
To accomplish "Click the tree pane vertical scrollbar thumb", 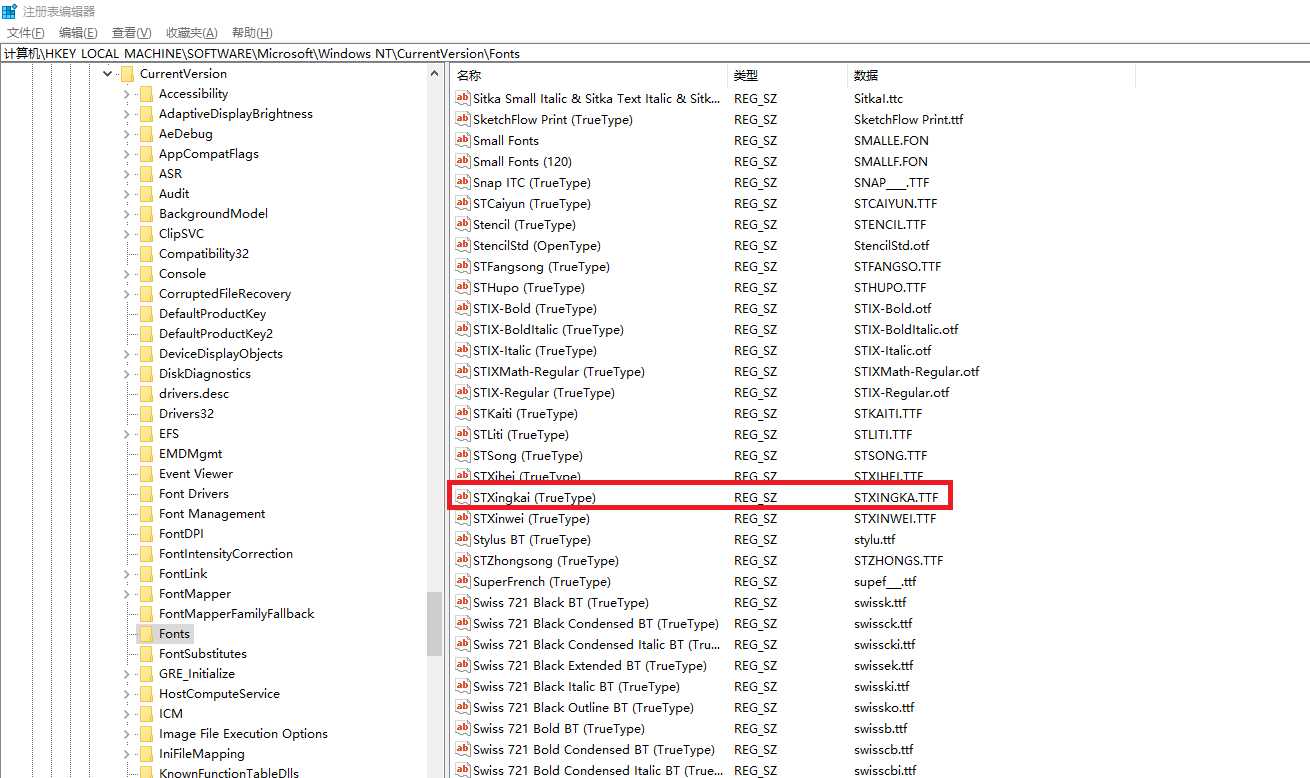I will [434, 623].
